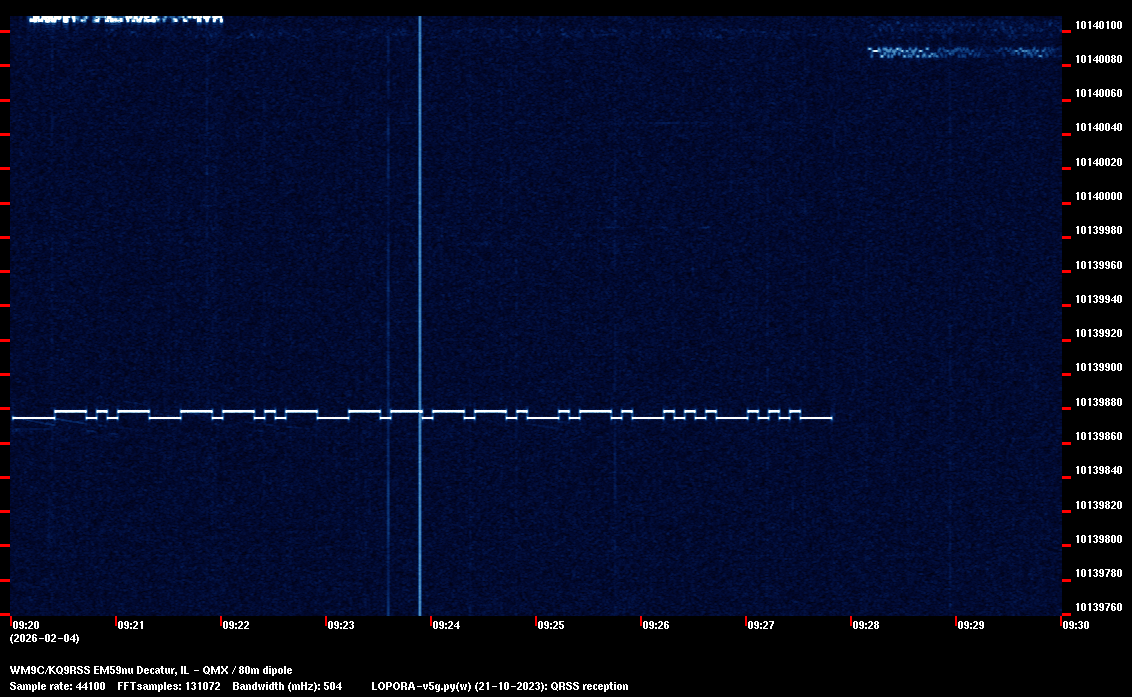Click the WM9C/KQ9RSS station caption

coord(151,670)
